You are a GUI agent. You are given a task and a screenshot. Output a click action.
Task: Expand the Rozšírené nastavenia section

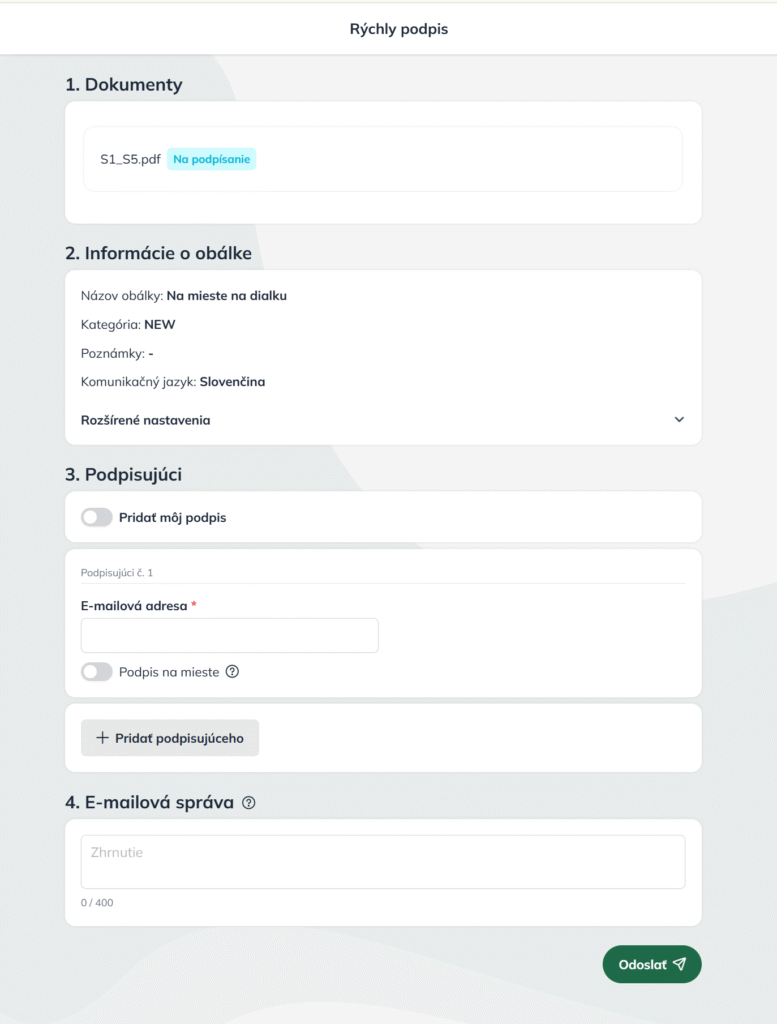[x=146, y=420]
